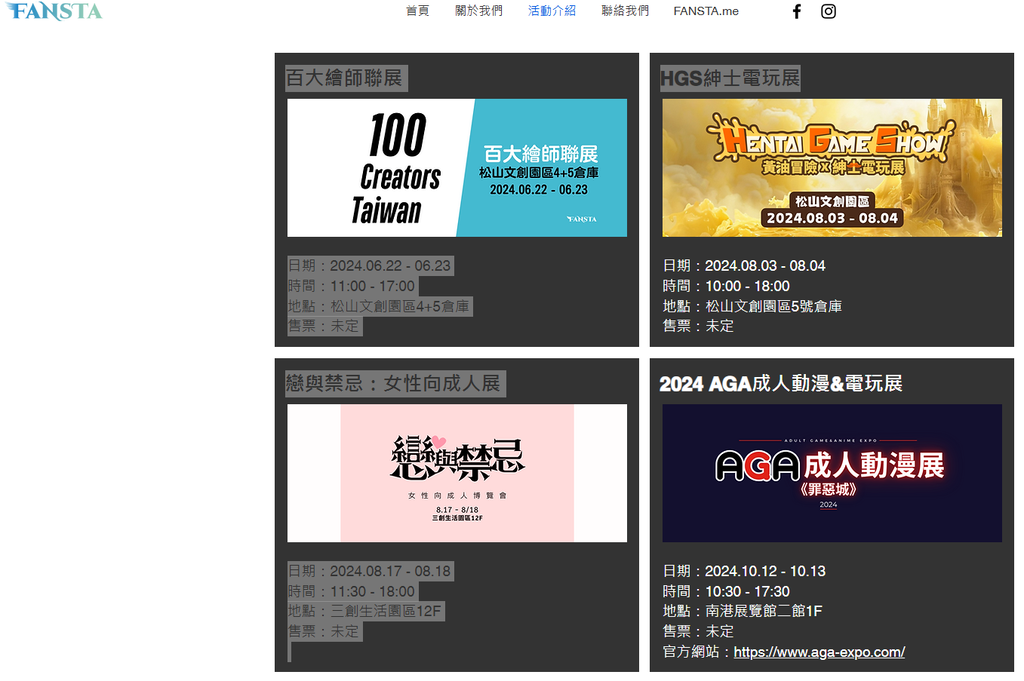Click the time text 11:30 - 18:00
The width and height of the screenshot is (1024, 681).
click(372, 591)
